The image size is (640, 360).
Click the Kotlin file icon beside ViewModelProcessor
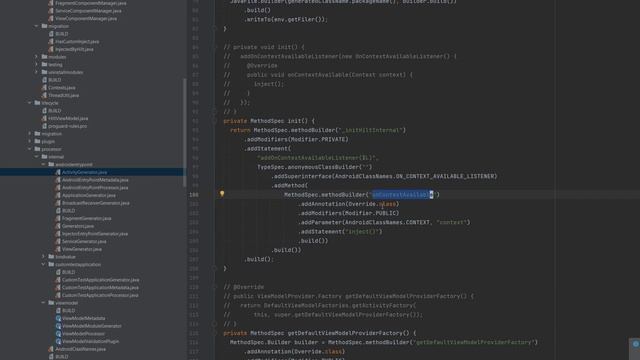point(58,334)
